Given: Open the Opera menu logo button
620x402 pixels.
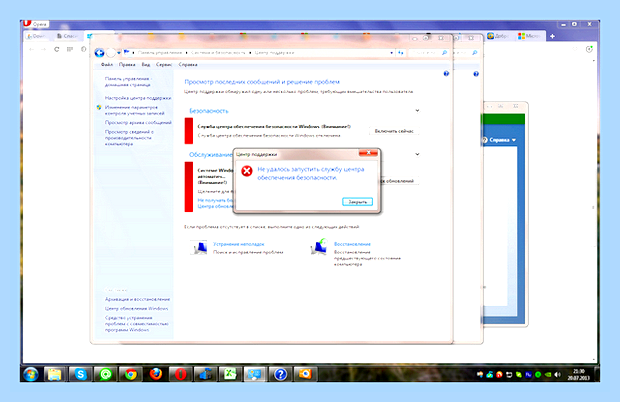Looking at the screenshot, I should pyautogui.click(x=36, y=24).
